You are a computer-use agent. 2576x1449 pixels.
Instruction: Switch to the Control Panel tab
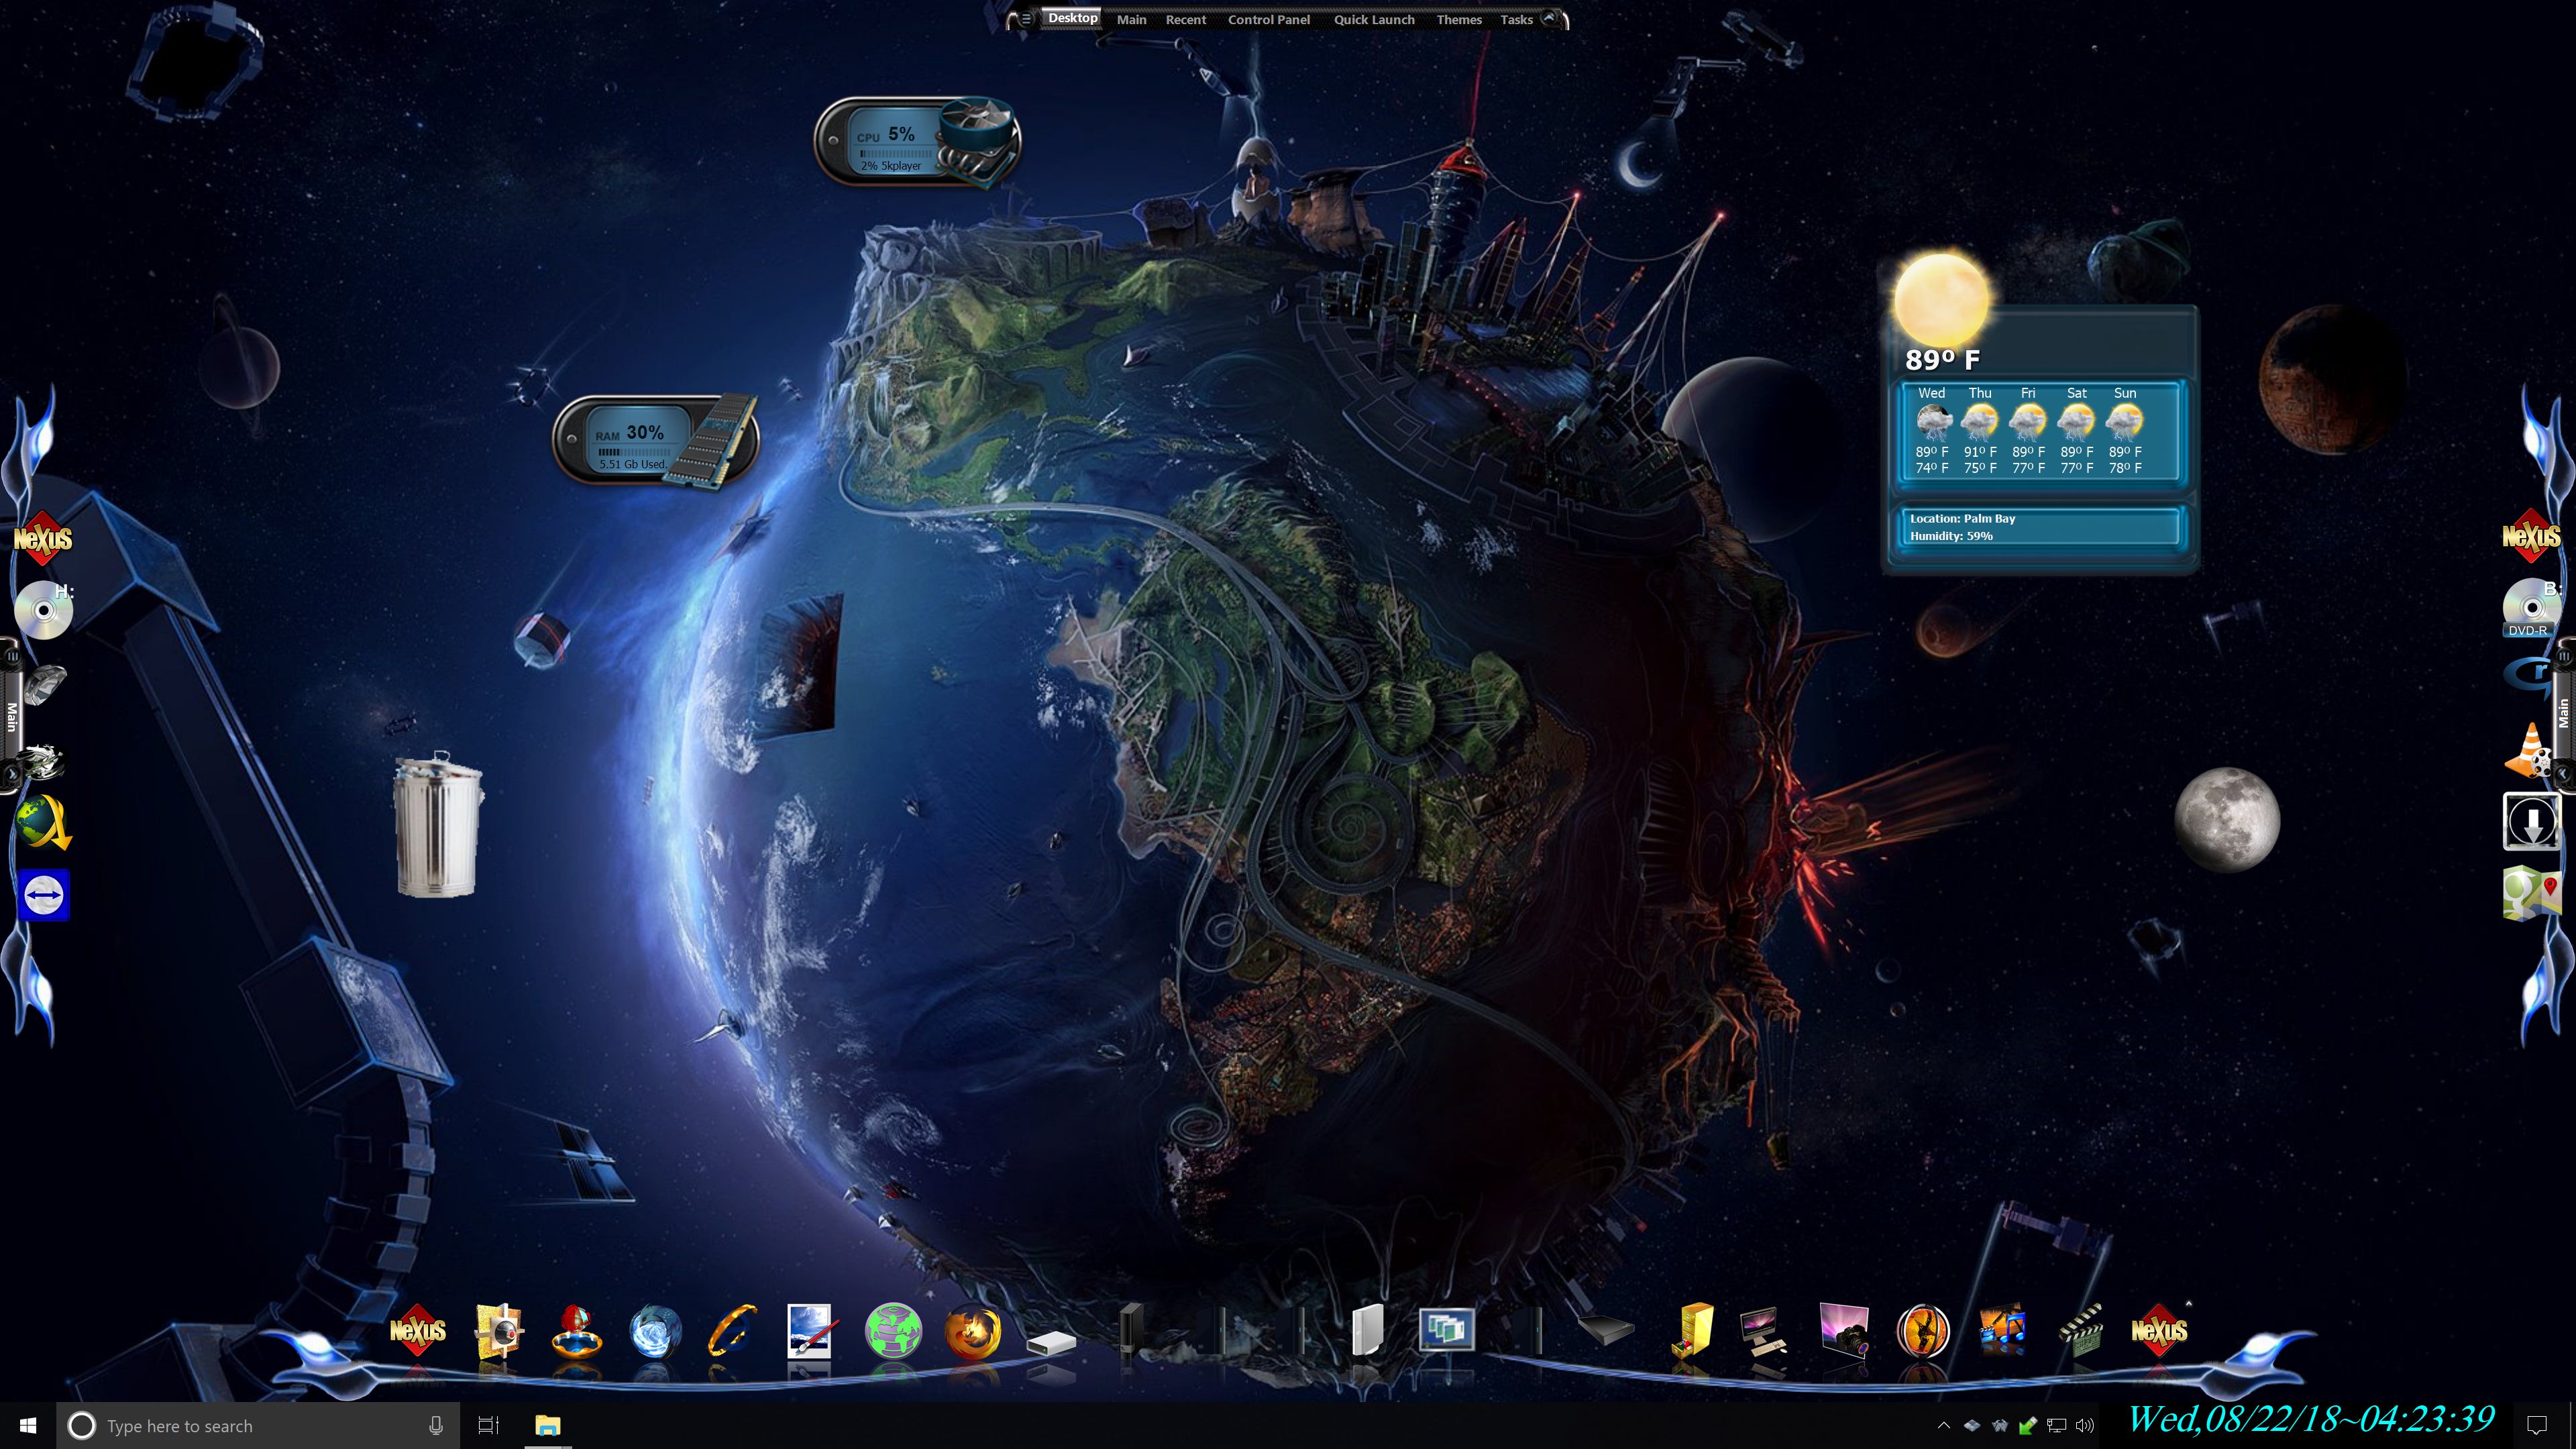[1268, 20]
